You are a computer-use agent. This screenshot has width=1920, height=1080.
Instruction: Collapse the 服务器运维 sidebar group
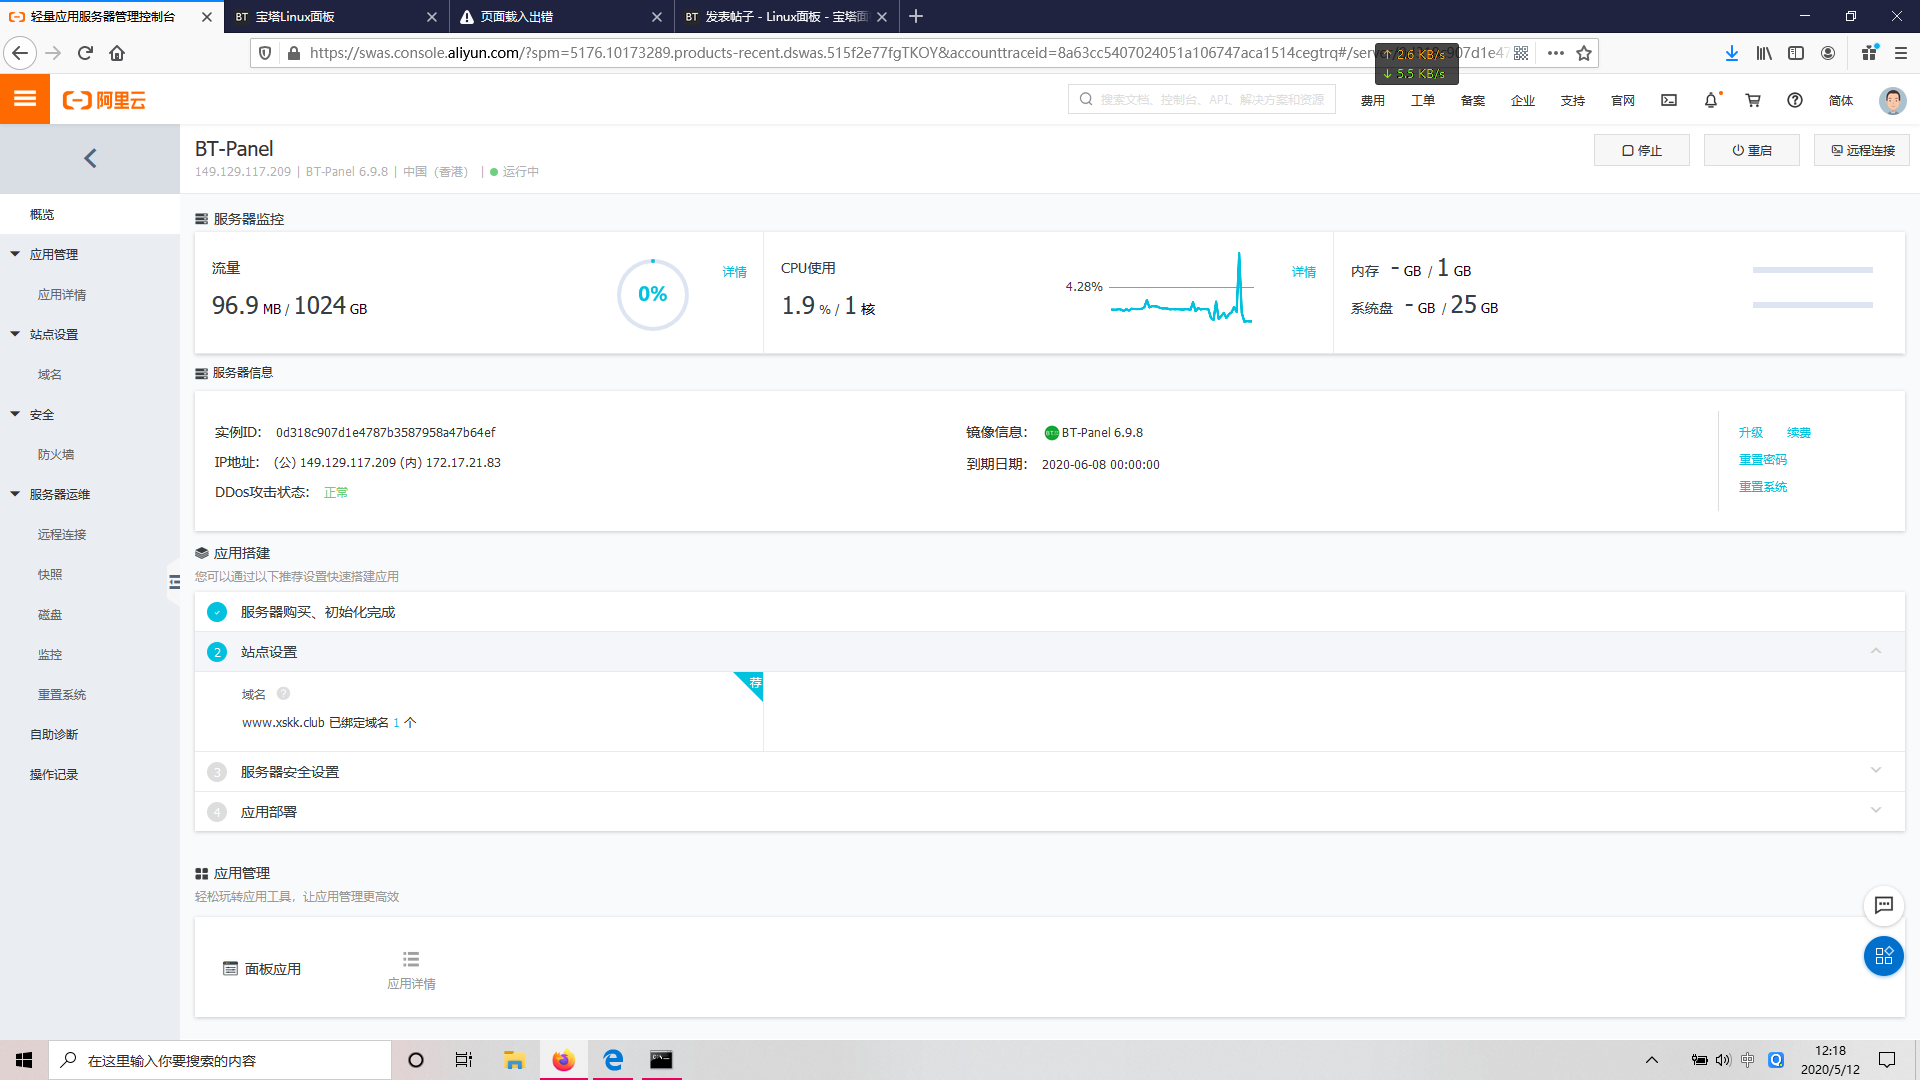pyautogui.click(x=15, y=494)
